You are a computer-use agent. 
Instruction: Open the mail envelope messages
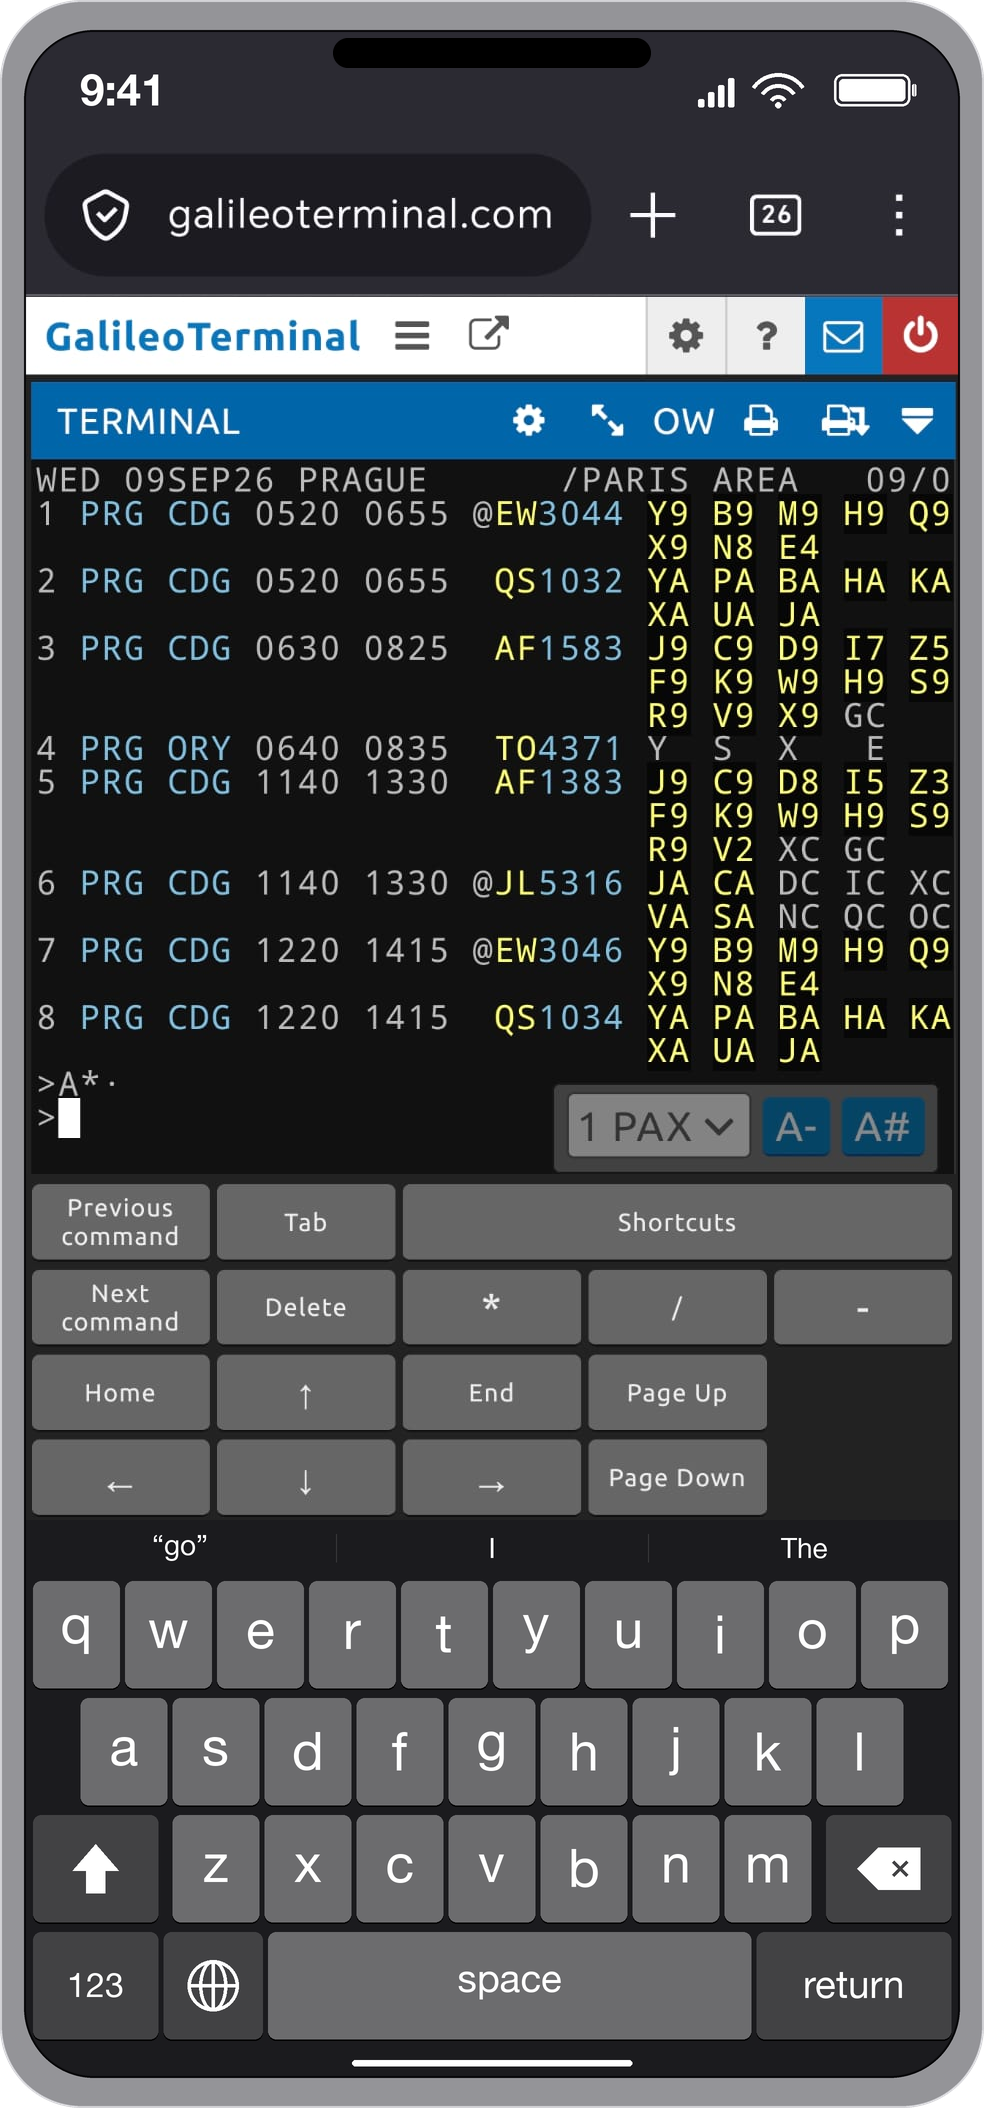pos(843,336)
